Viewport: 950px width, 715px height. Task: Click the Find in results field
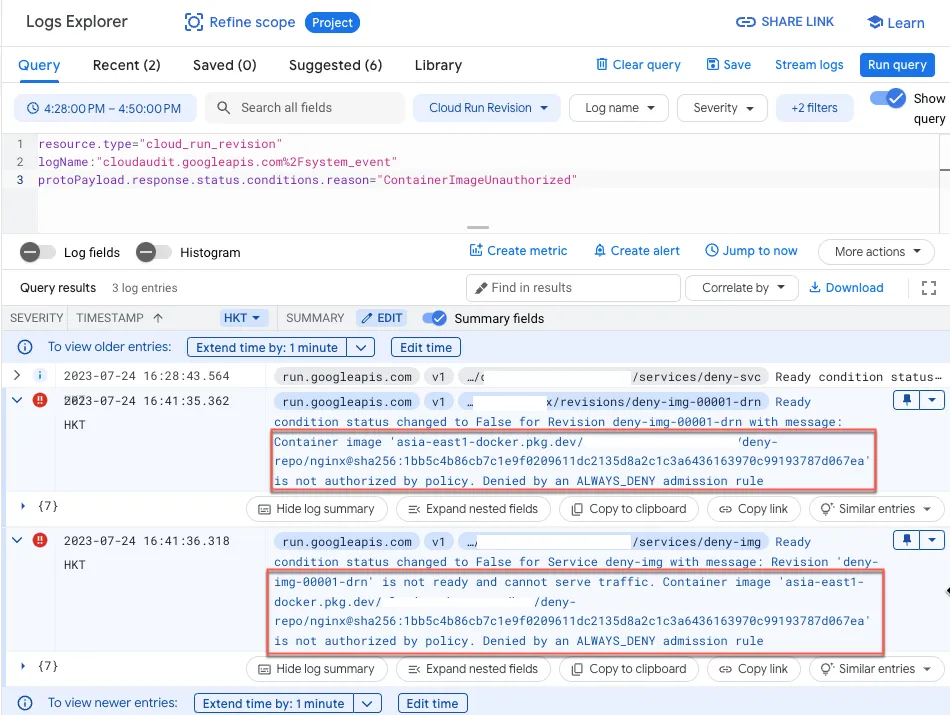pos(573,288)
